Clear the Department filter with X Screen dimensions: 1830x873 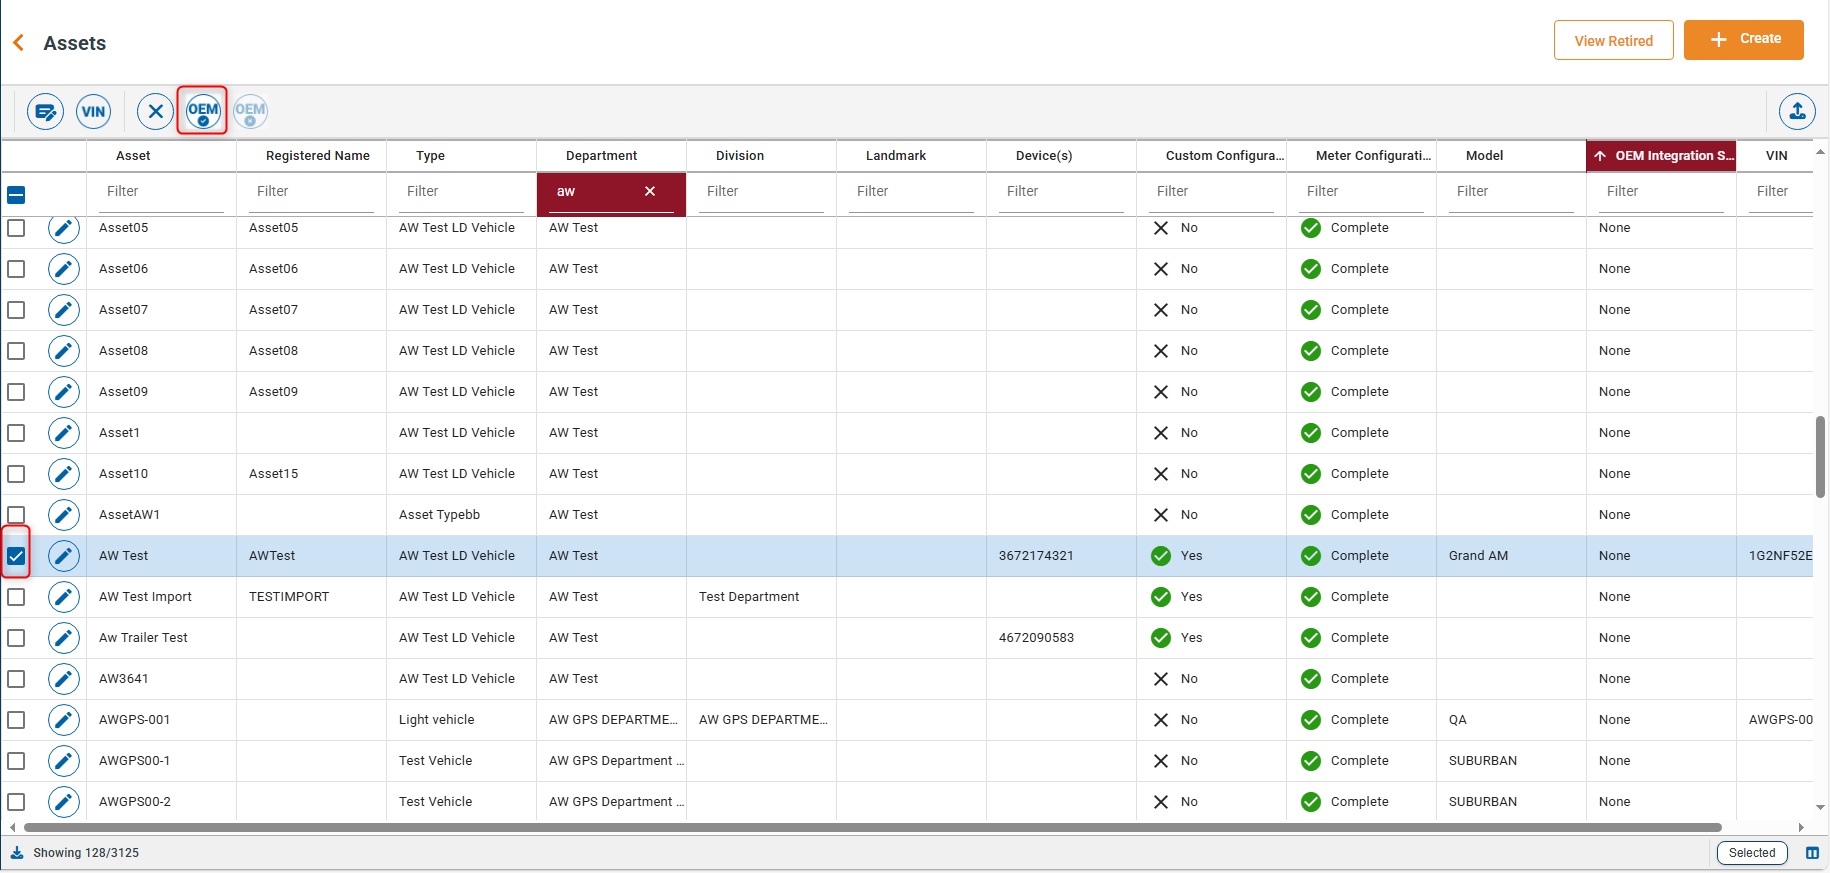pos(650,191)
